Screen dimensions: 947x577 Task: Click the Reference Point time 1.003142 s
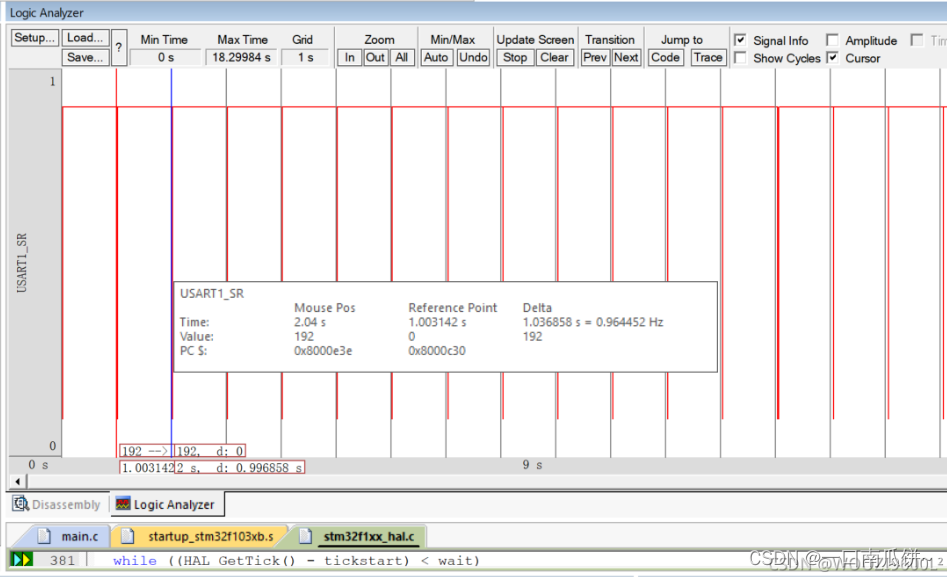point(437,322)
